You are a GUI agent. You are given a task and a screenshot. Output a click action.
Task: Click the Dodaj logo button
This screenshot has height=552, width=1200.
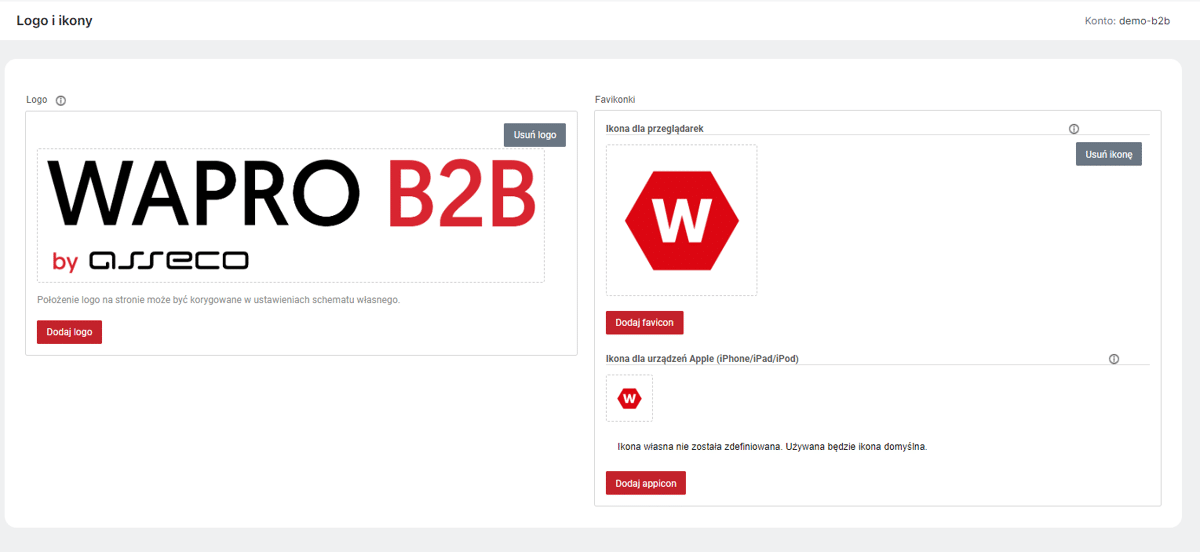(x=69, y=332)
